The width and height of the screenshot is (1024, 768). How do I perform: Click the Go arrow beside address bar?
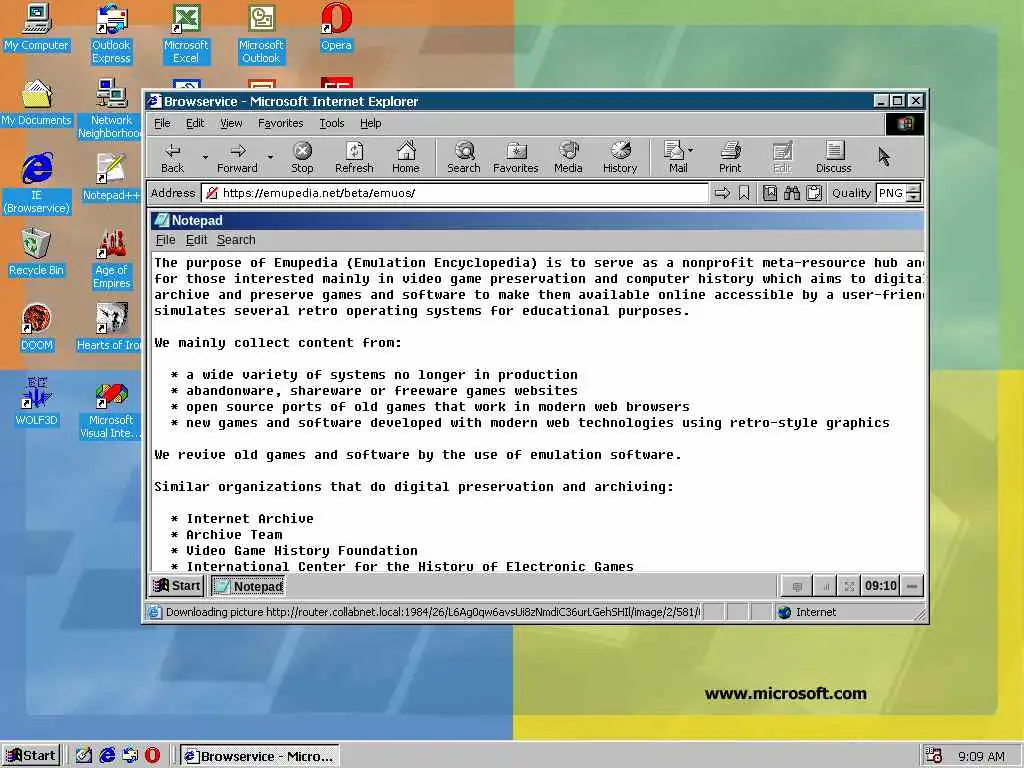click(722, 193)
